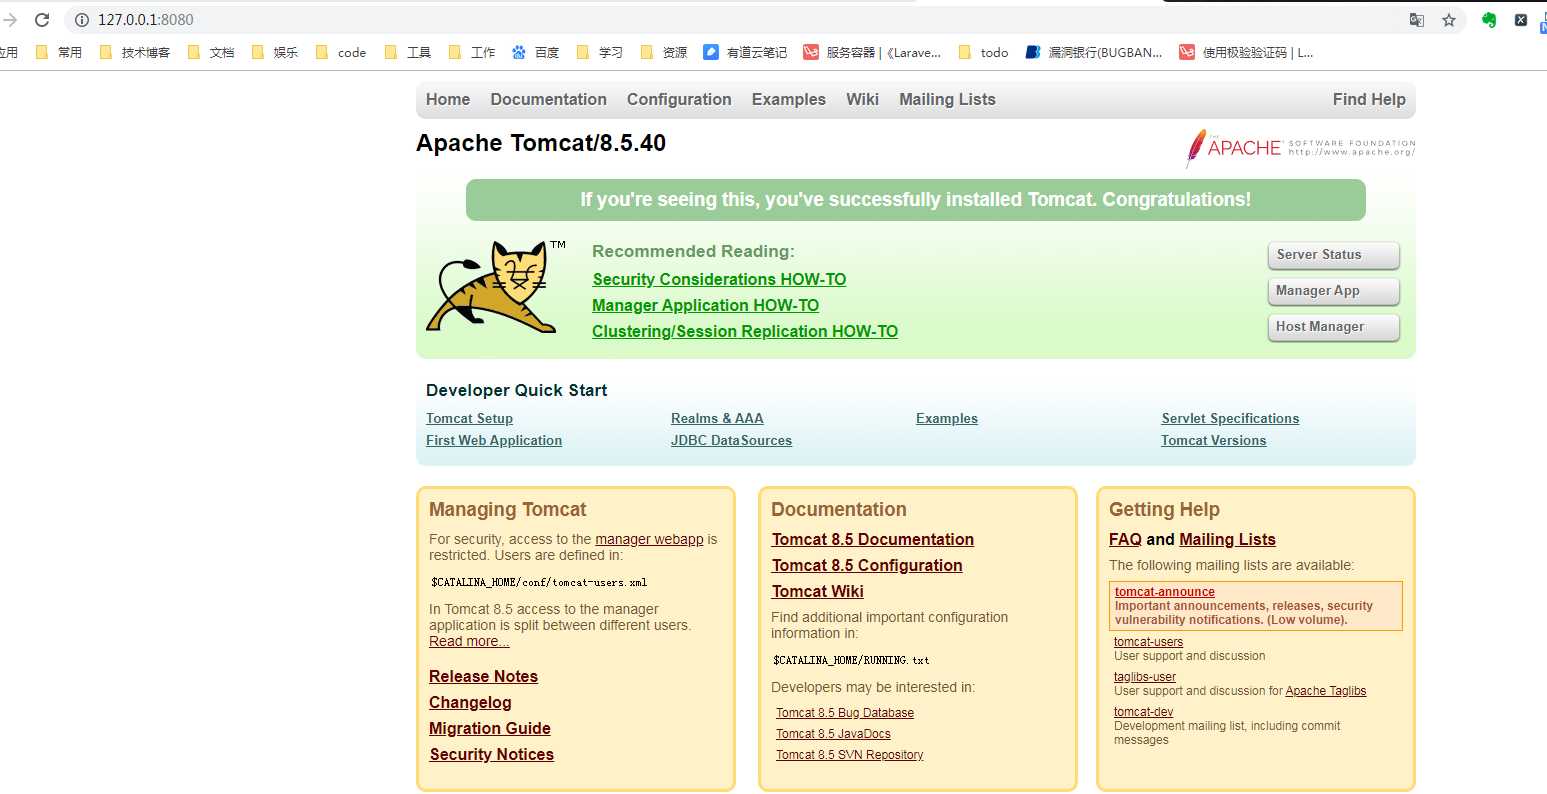Open Manager Application HOW-TO link
The image size is (1547, 794).
(705, 305)
